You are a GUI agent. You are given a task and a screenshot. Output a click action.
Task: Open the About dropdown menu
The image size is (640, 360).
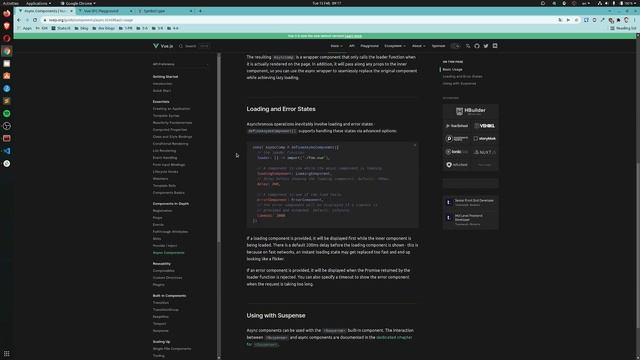click(418, 46)
